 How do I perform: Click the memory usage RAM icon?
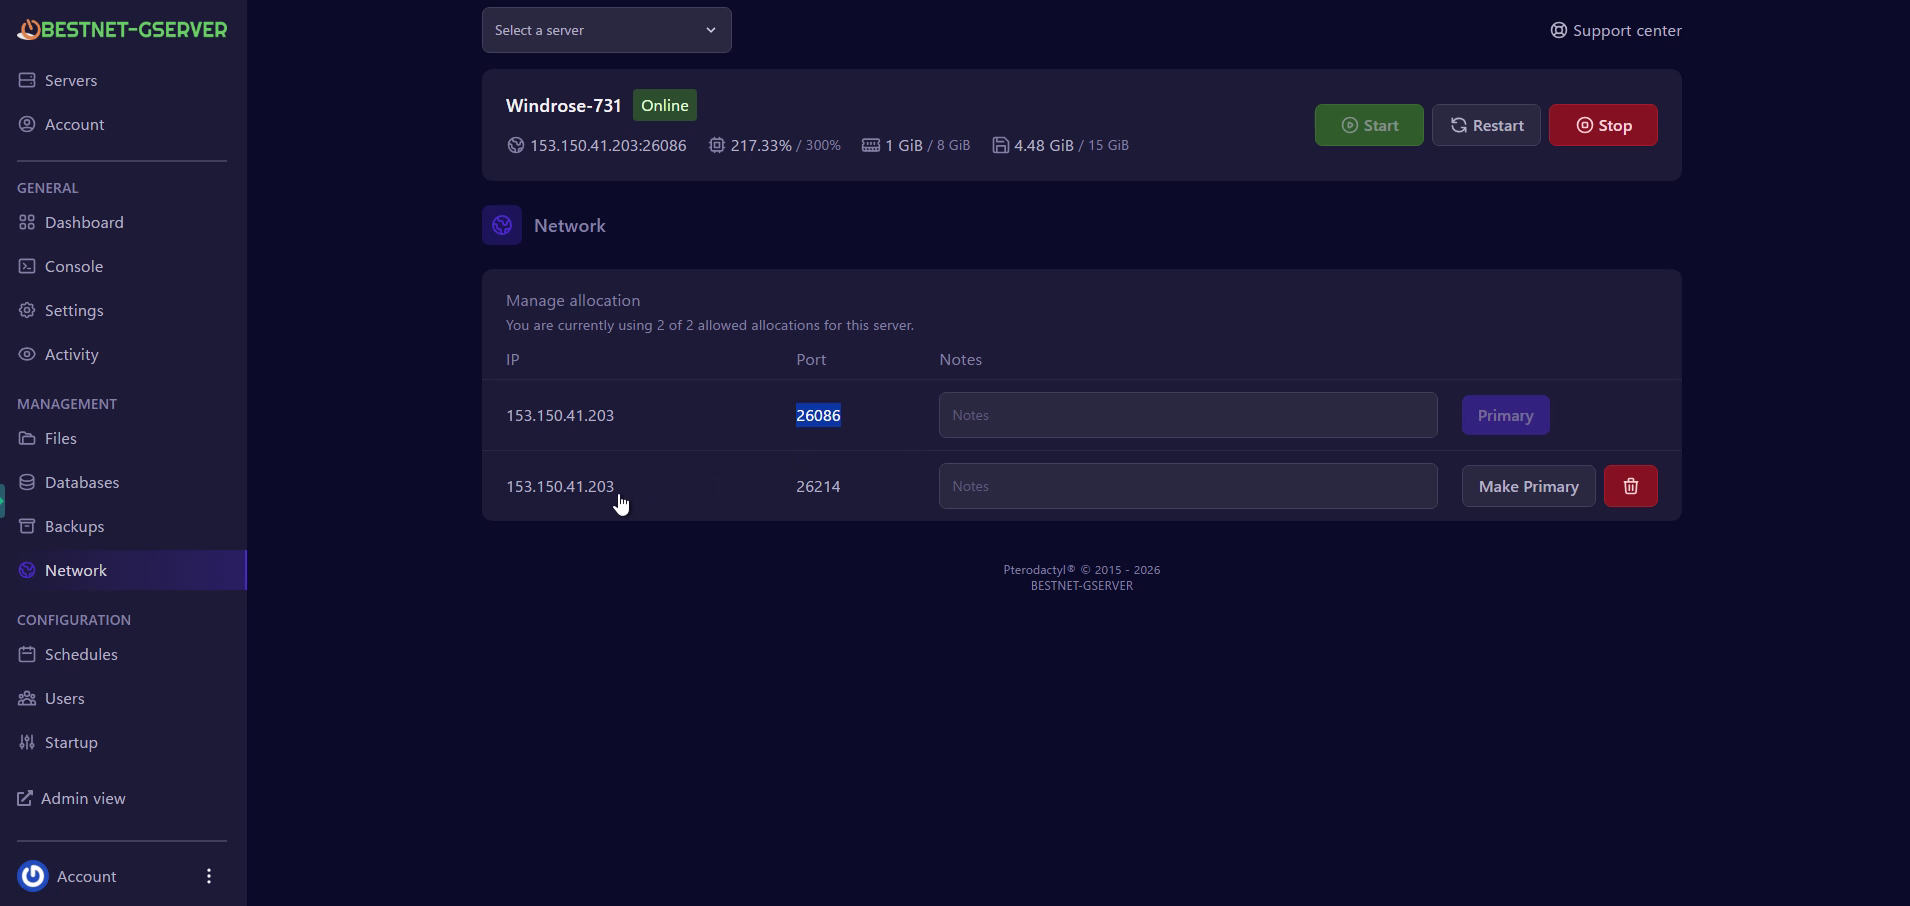(x=870, y=145)
